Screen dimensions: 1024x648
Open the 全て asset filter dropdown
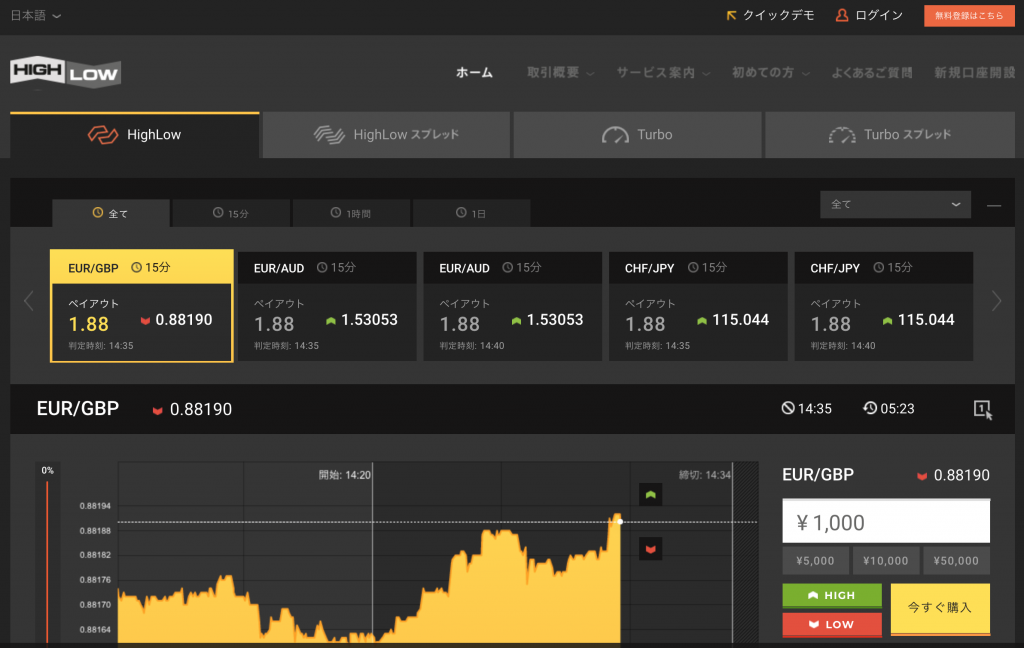[895, 204]
